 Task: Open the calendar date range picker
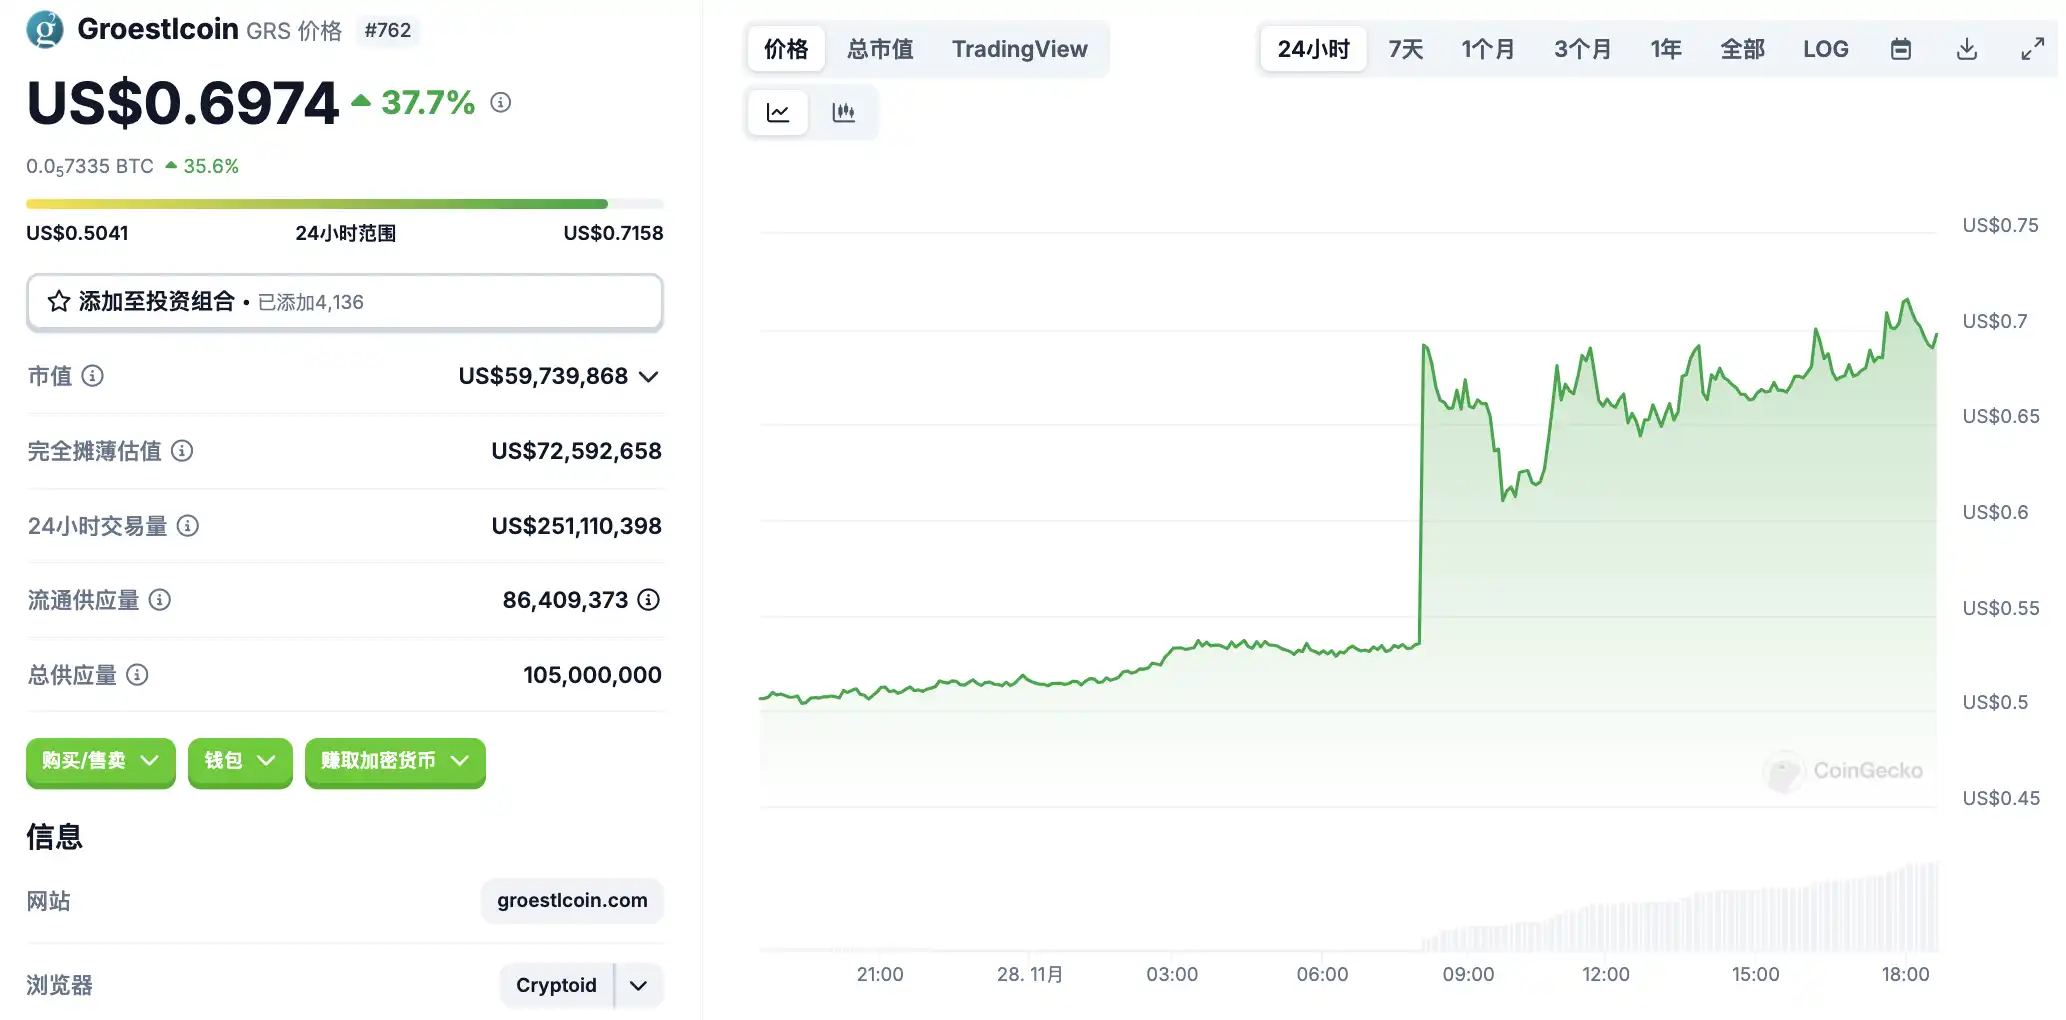pyautogui.click(x=1901, y=49)
